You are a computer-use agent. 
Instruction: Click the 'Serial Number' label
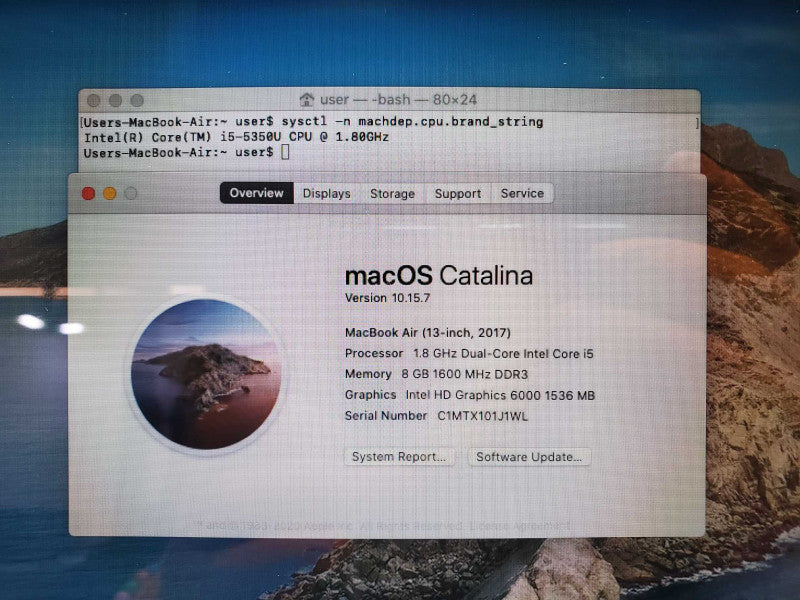pos(386,416)
